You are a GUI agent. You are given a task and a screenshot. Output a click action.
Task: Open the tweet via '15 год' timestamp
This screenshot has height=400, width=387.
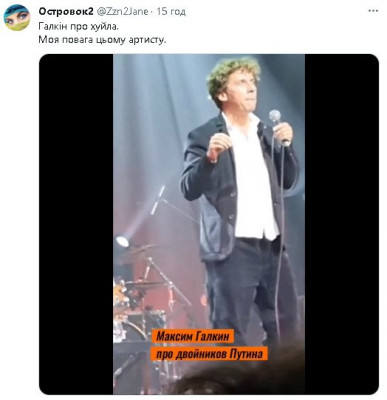click(x=171, y=11)
